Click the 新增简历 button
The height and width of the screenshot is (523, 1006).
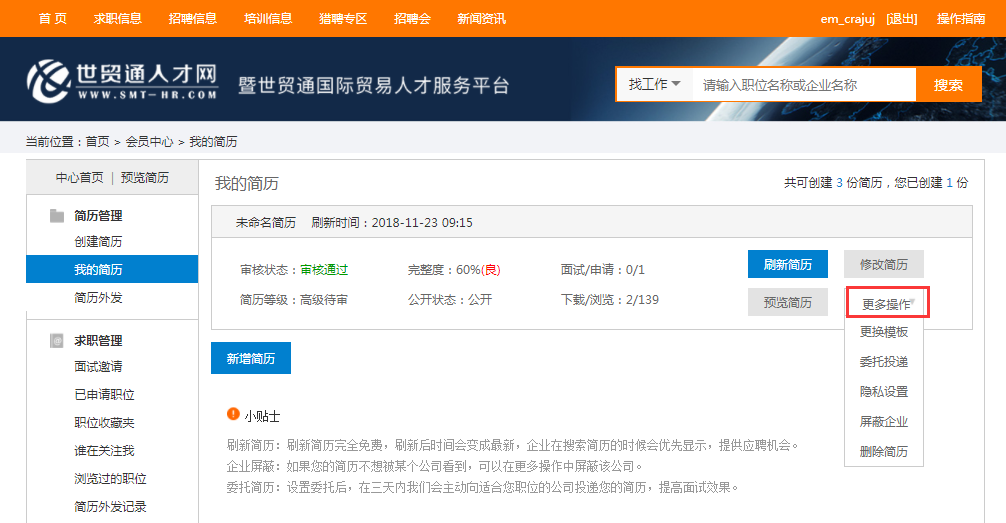point(250,358)
